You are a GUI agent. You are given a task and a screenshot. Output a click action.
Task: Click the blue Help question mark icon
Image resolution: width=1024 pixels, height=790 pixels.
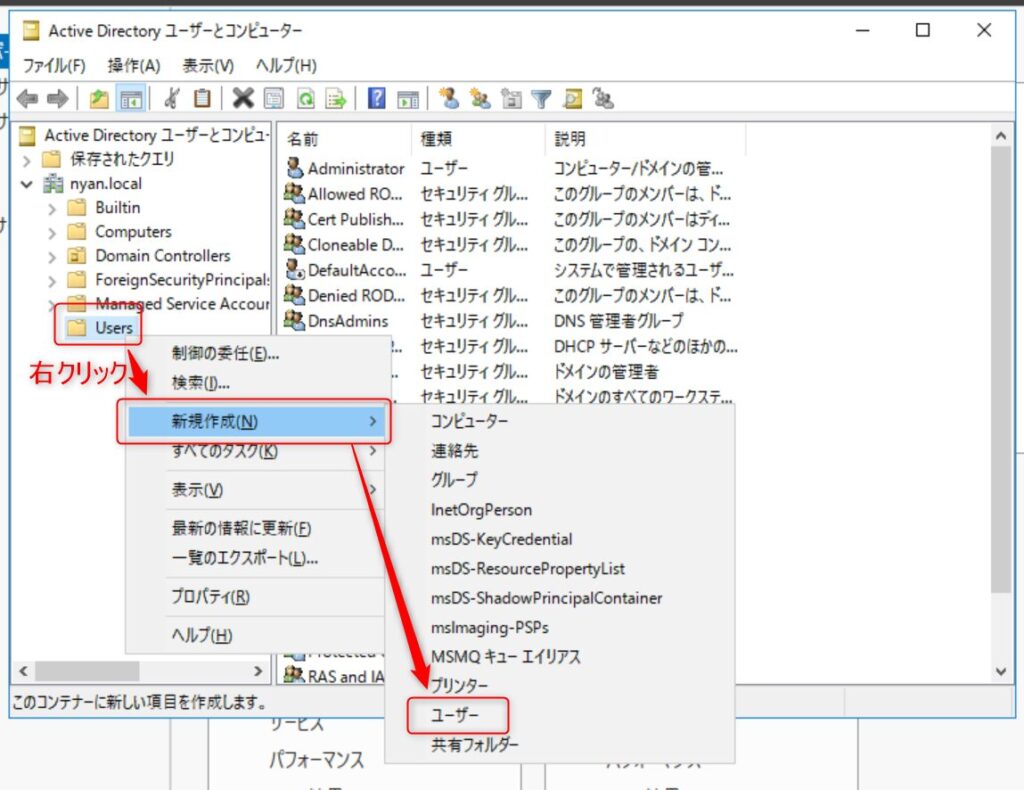[x=377, y=98]
